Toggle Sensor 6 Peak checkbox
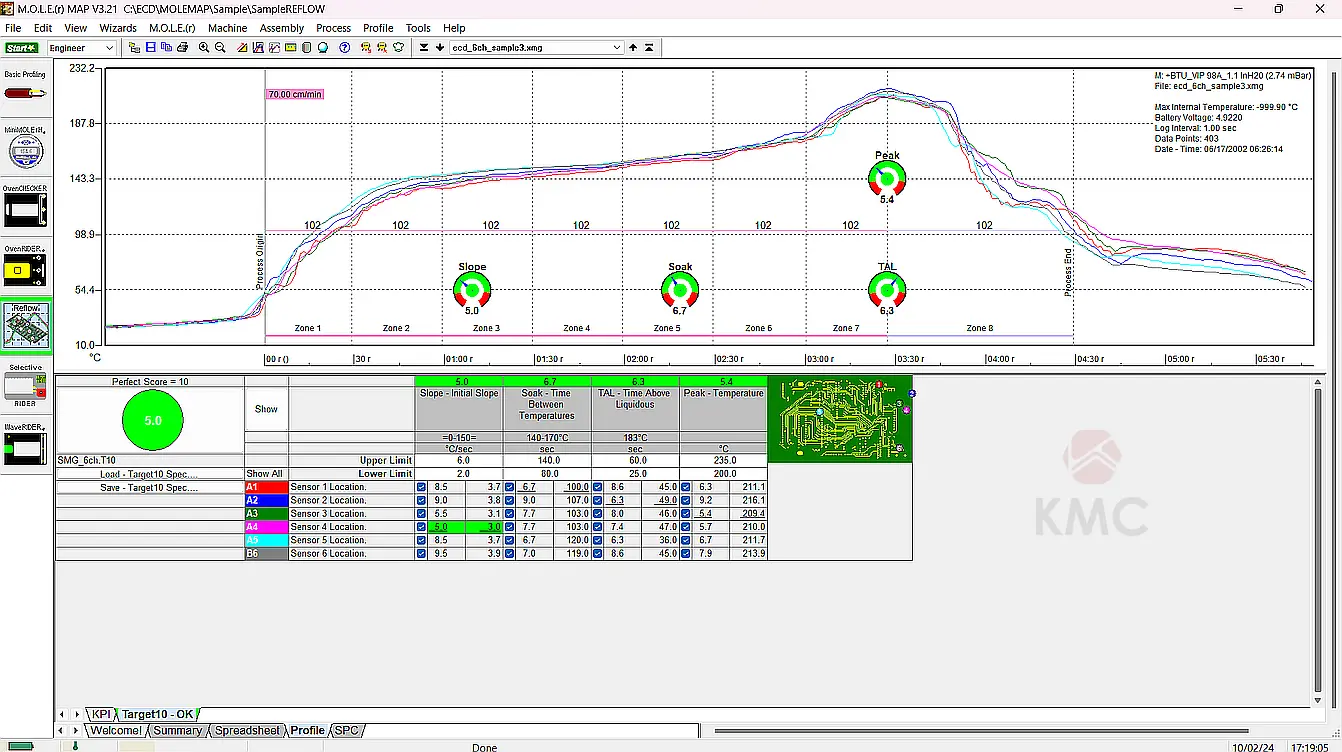This screenshot has height=752, width=1342. (686, 553)
